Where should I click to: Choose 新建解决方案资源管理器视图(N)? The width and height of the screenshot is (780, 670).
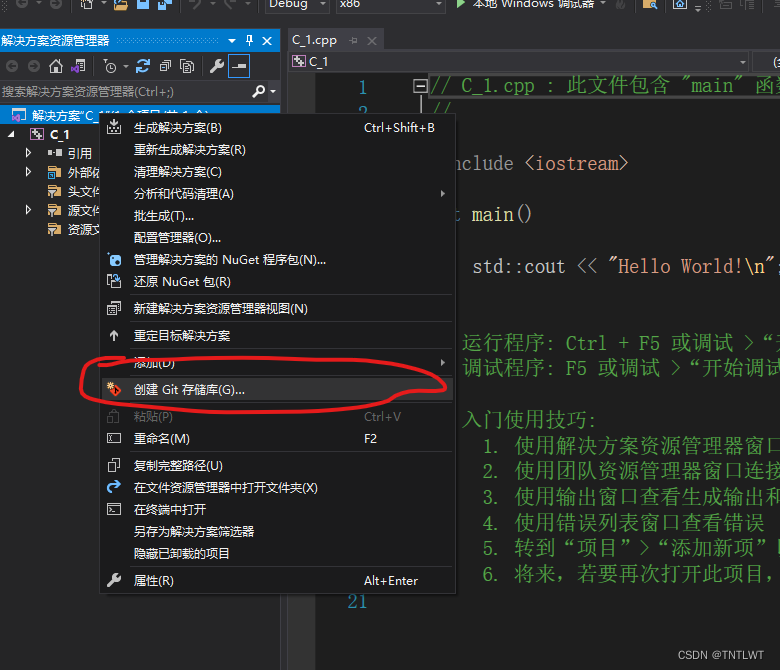point(278,308)
